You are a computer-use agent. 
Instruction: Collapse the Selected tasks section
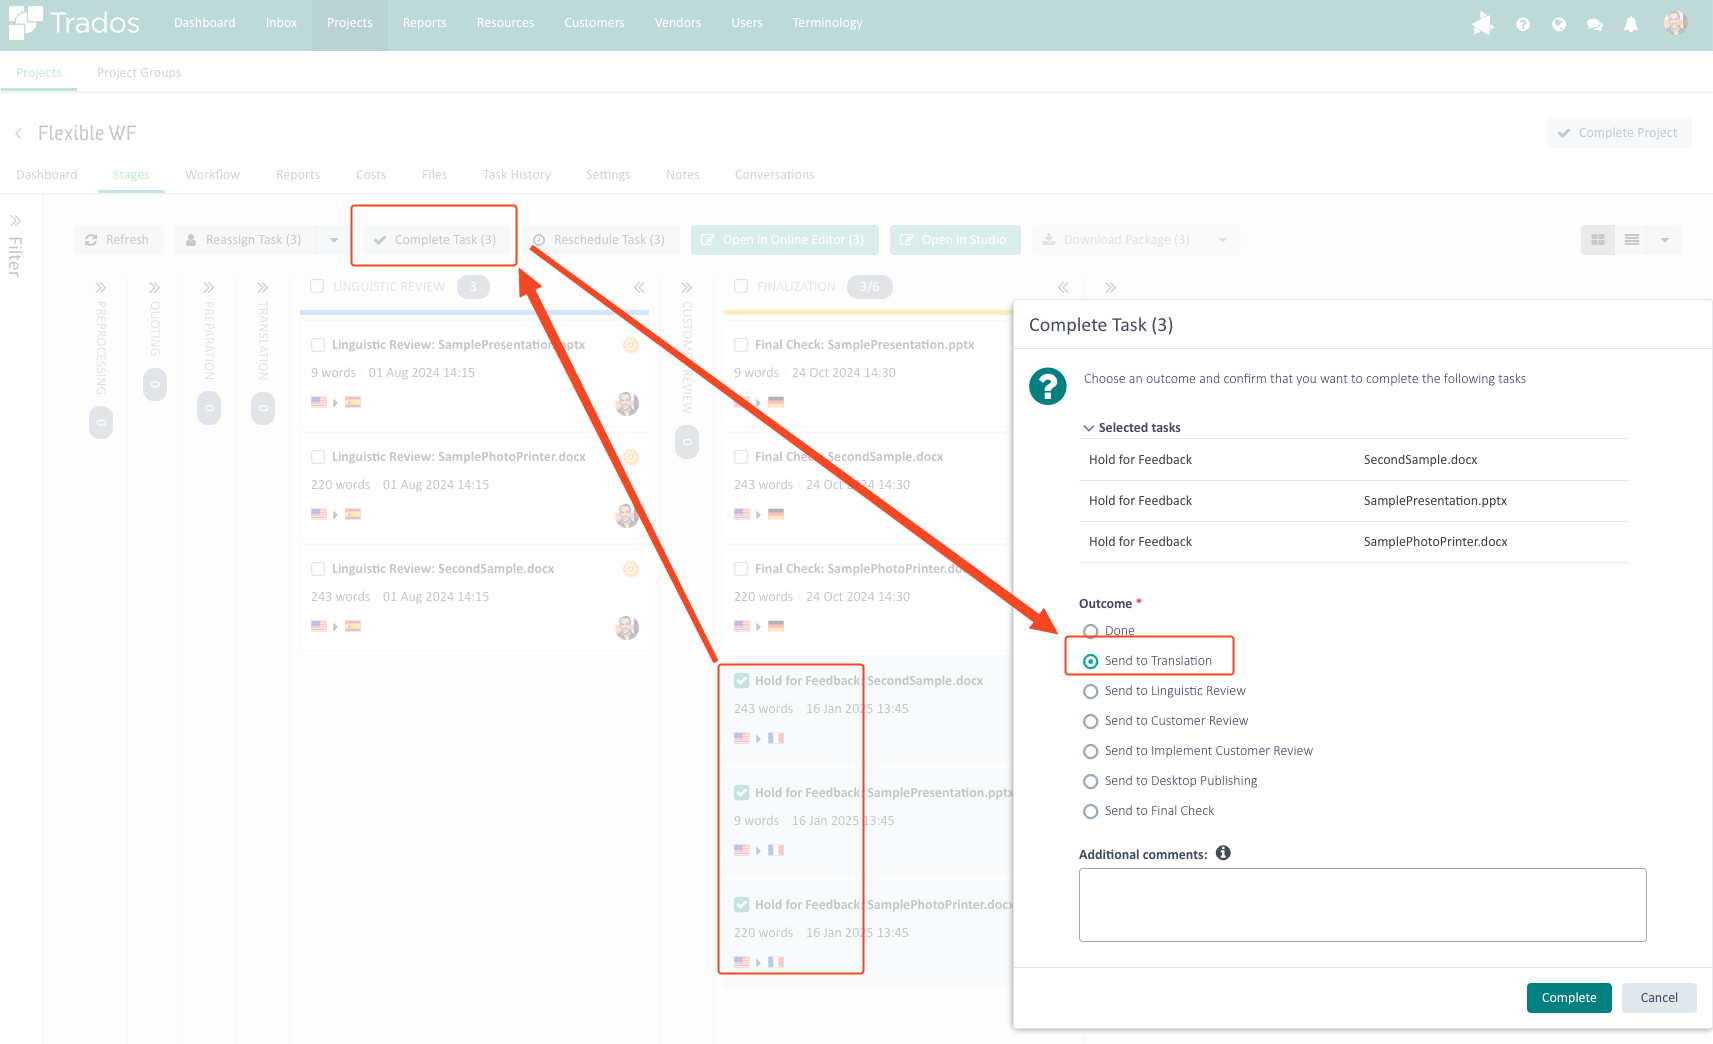tap(1089, 428)
